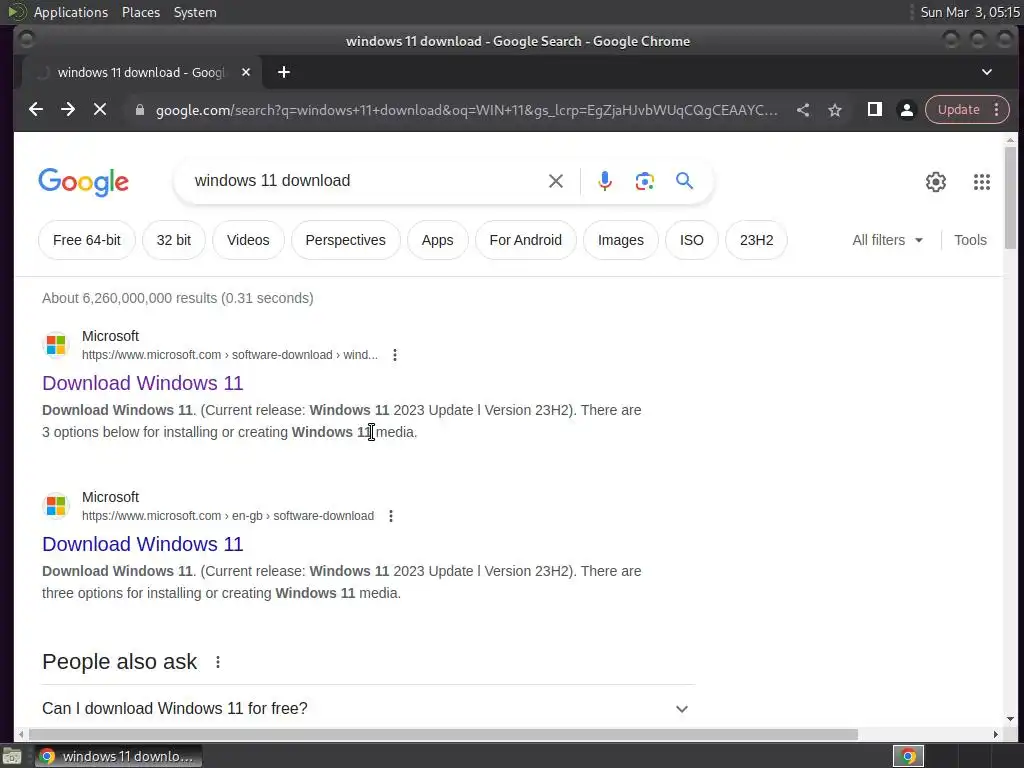Search by image with Google Lens icon
This screenshot has height=768, width=1024.
pyautogui.click(x=645, y=181)
